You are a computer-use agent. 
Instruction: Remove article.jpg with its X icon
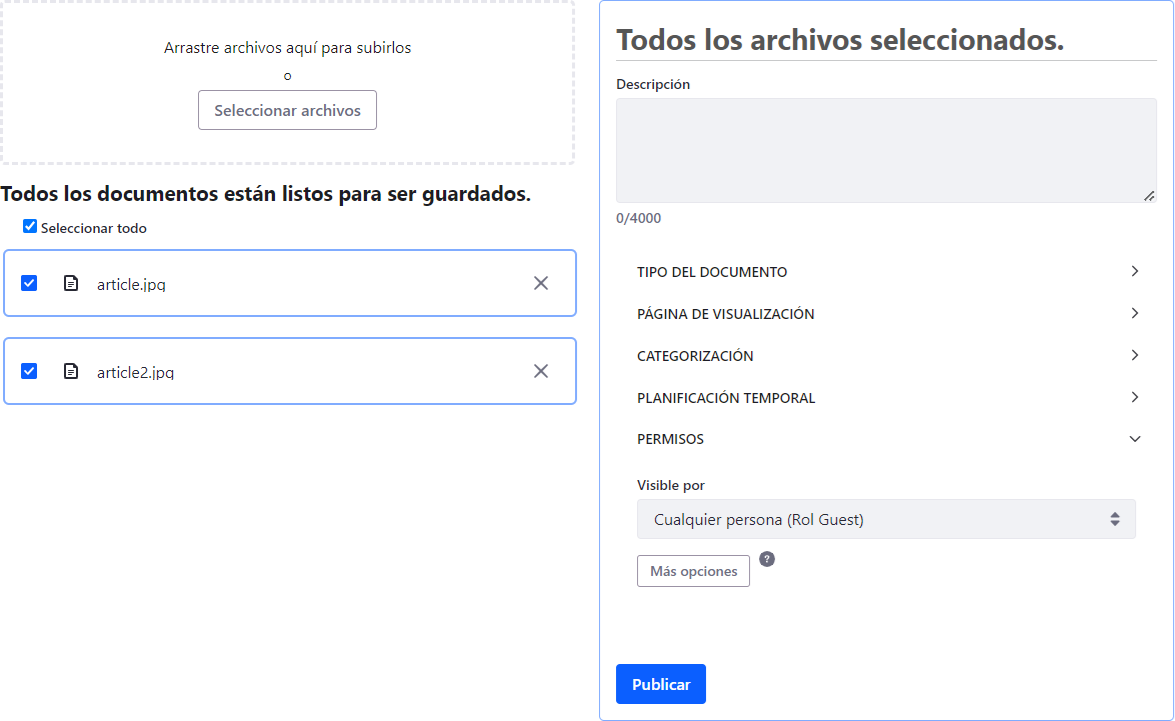[x=540, y=283]
